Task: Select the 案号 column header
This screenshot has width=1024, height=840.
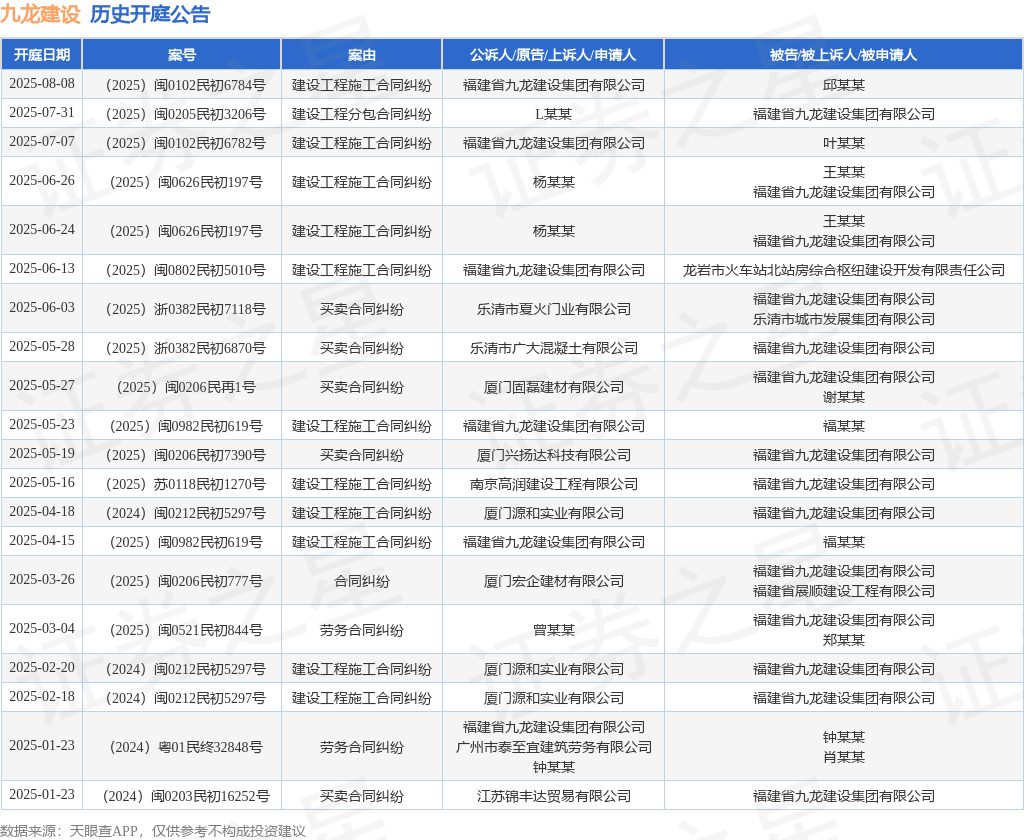Action: point(182,55)
